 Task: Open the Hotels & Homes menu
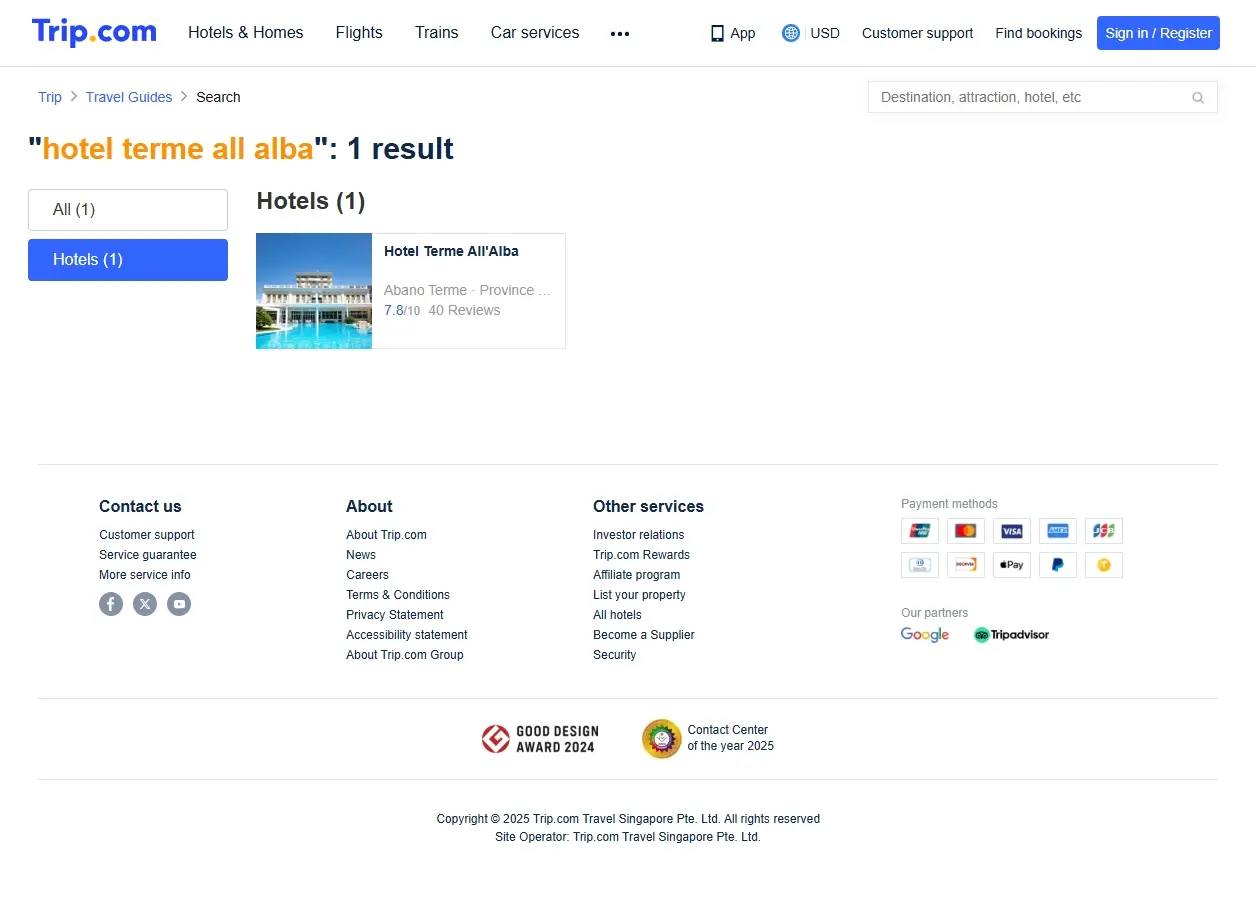point(246,32)
